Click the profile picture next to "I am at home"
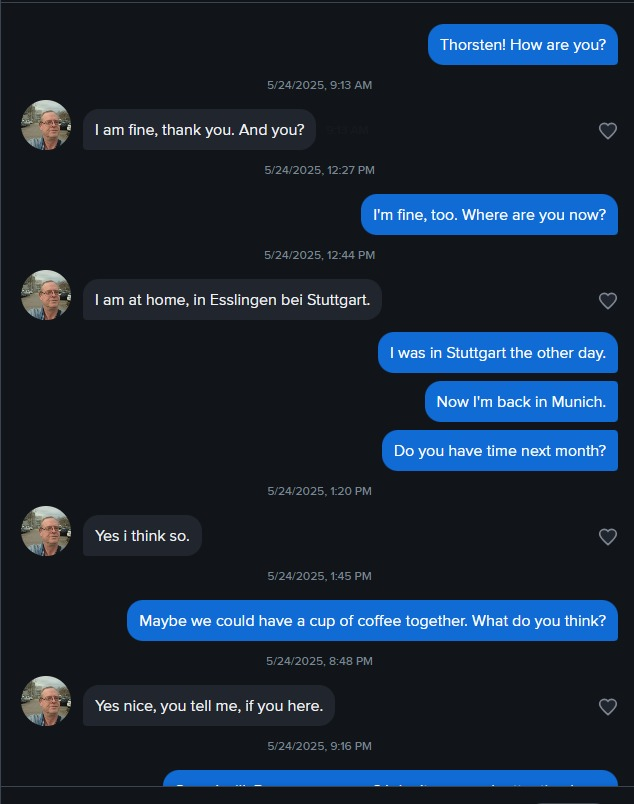The image size is (634, 804). pyautogui.click(x=46, y=295)
